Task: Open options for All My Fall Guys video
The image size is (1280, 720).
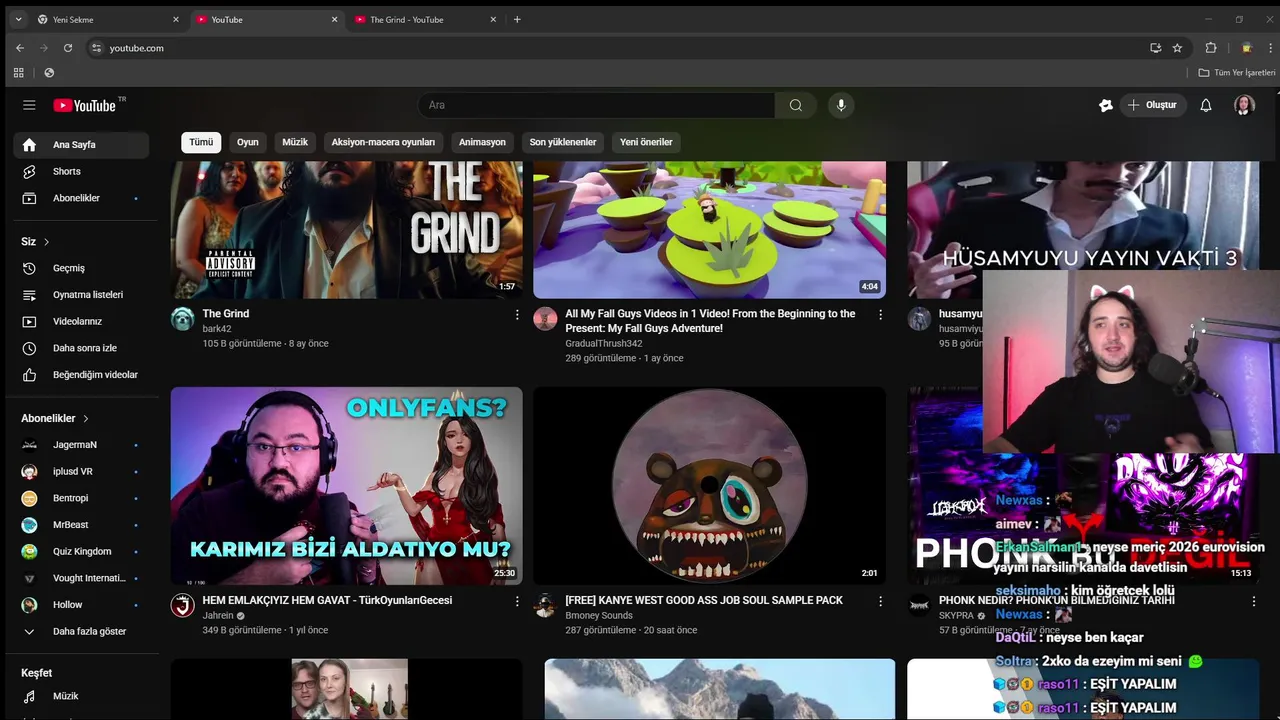Action: pos(880,315)
